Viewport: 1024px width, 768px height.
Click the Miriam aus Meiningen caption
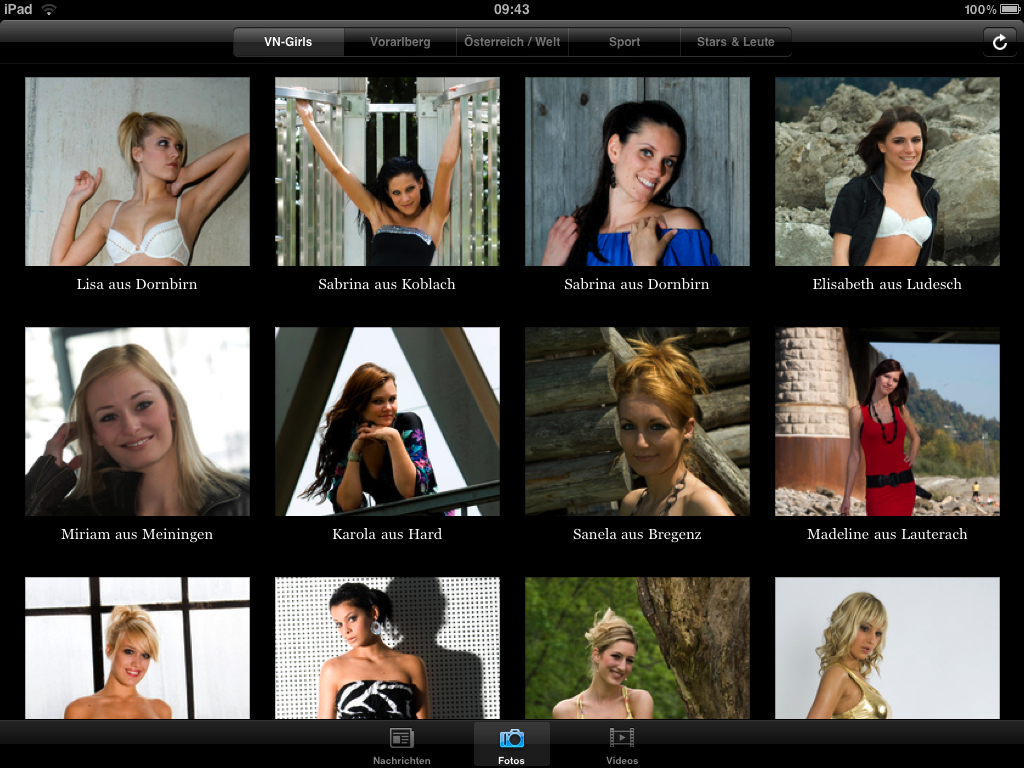click(x=137, y=534)
